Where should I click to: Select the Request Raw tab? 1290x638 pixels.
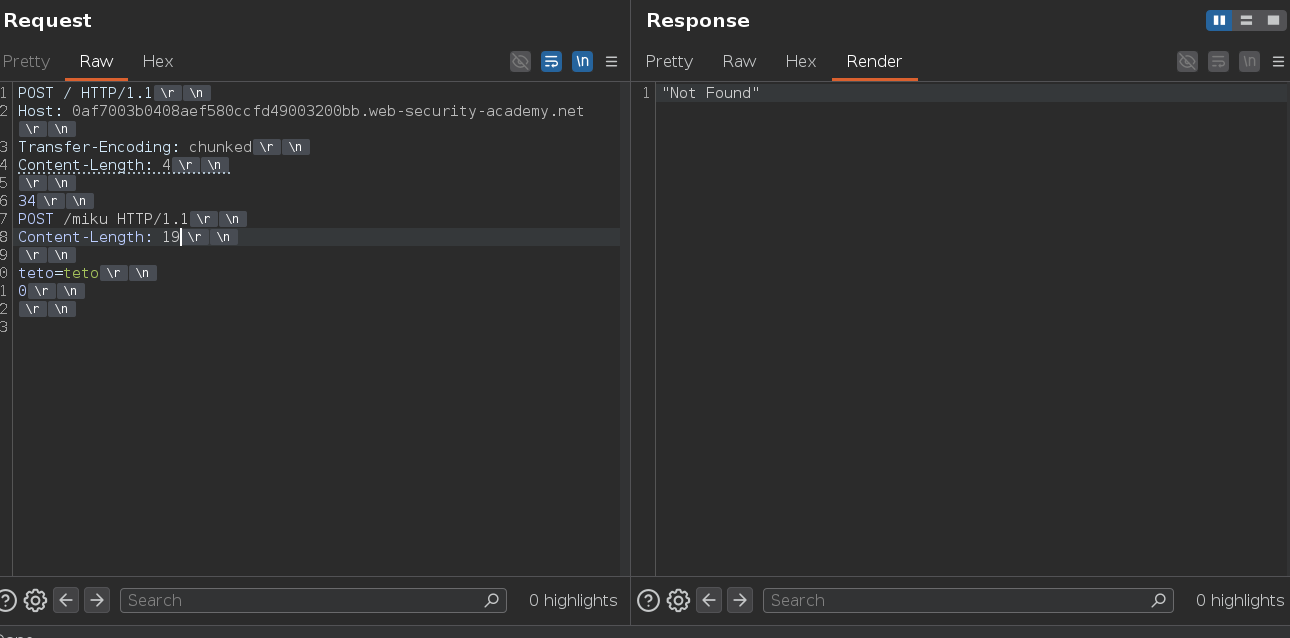coord(96,61)
